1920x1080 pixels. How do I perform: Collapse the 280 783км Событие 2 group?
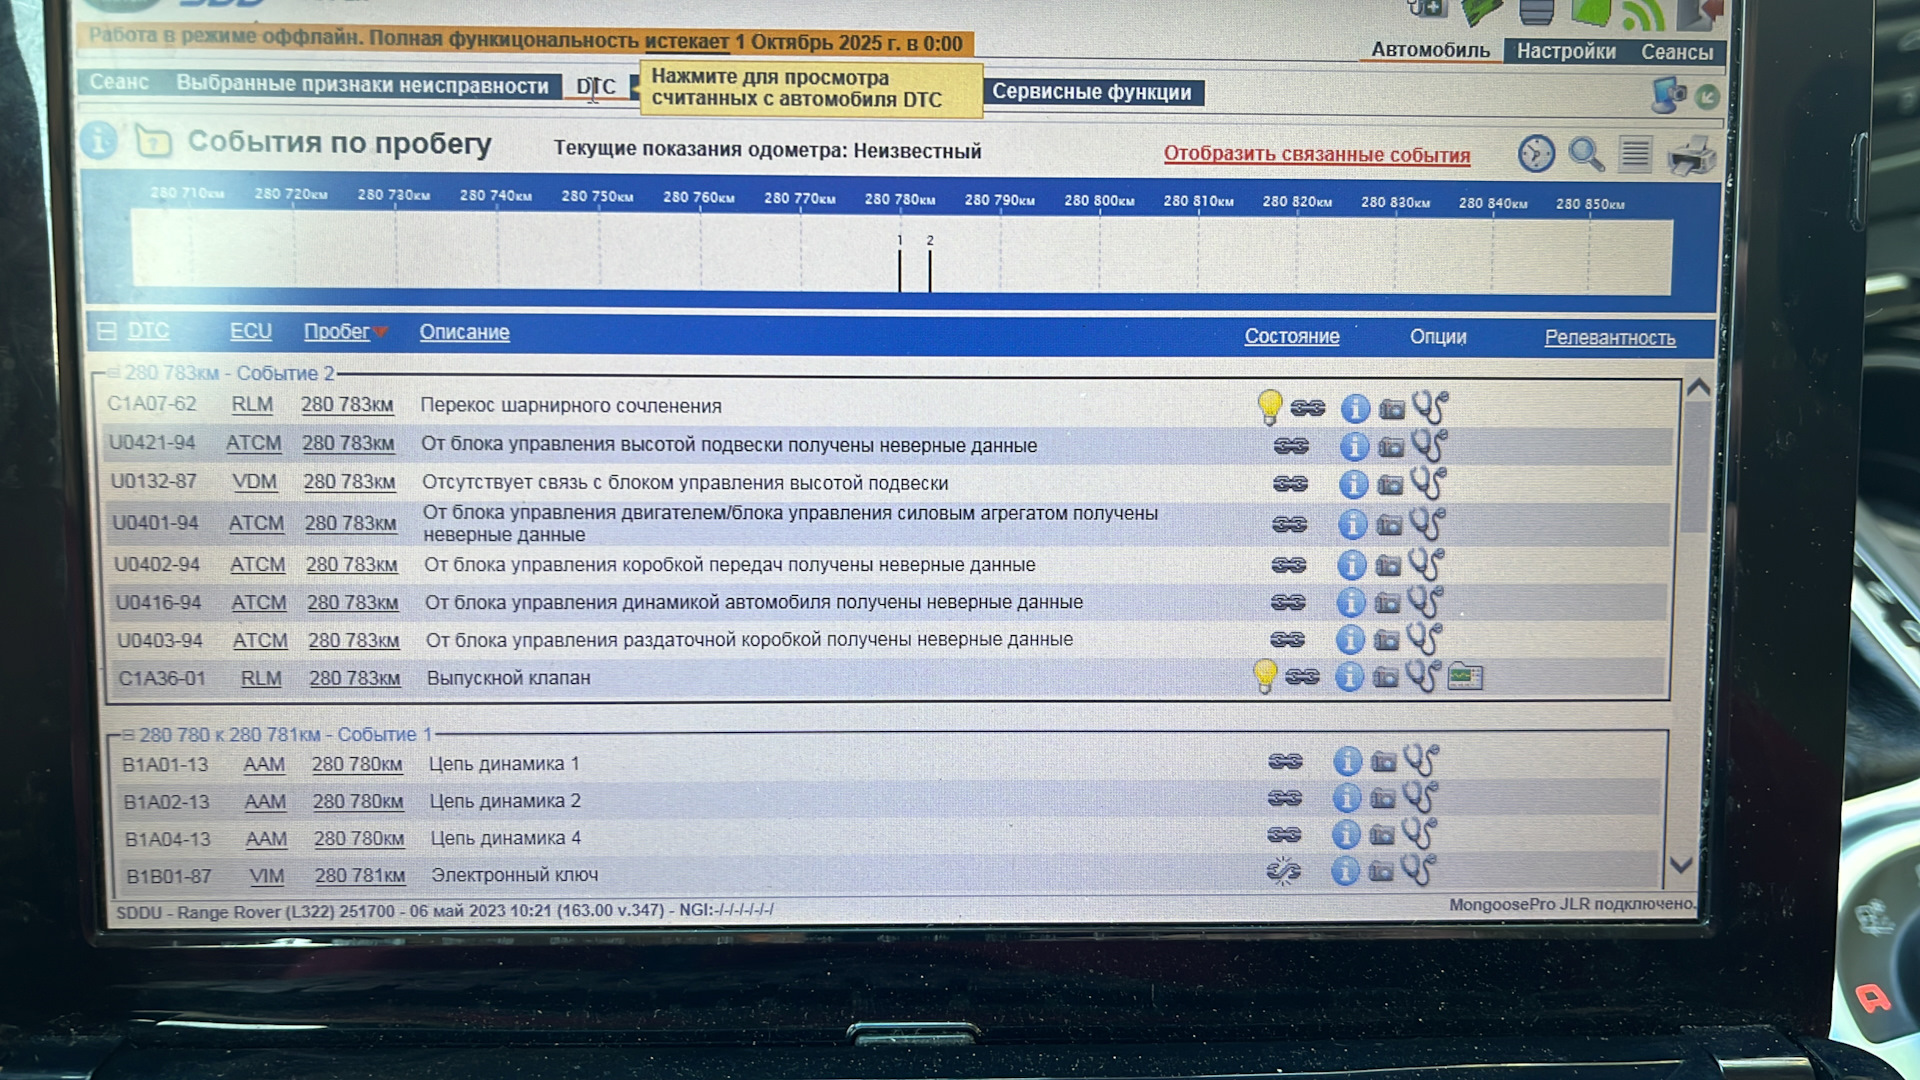tap(113, 373)
